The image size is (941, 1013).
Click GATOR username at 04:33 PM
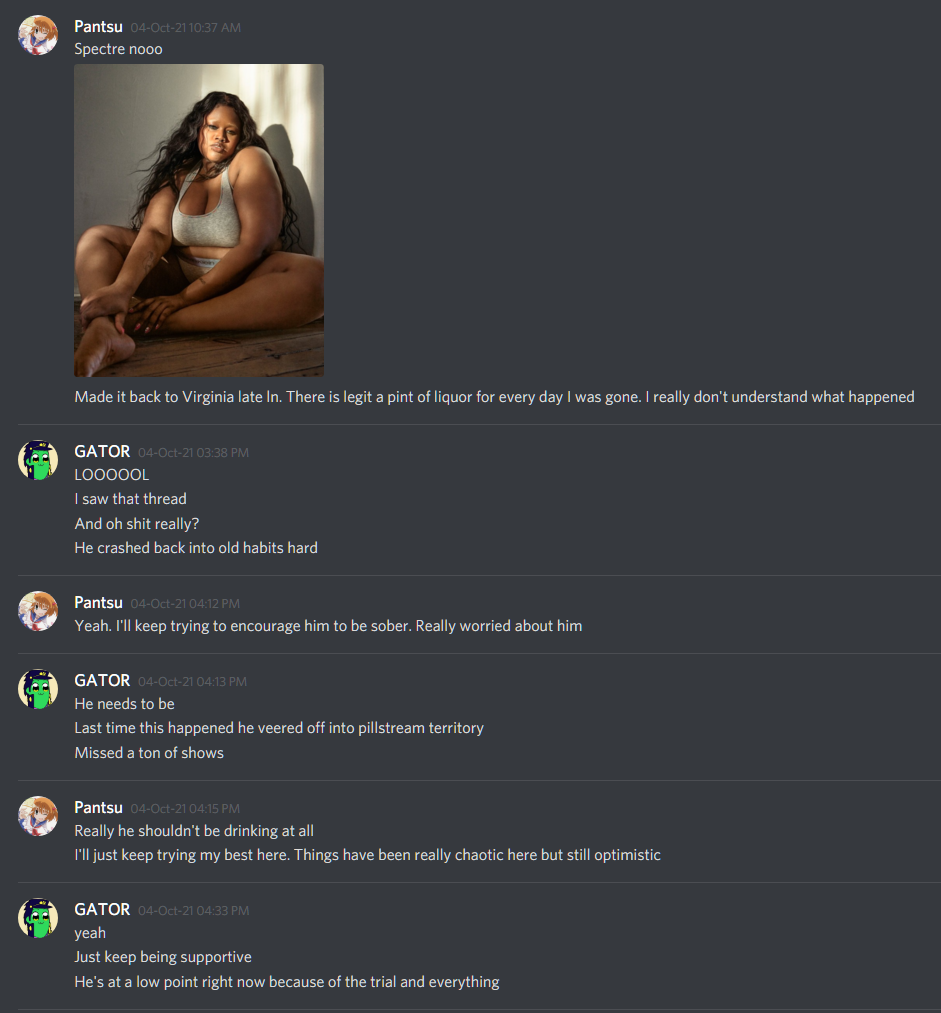tap(102, 910)
